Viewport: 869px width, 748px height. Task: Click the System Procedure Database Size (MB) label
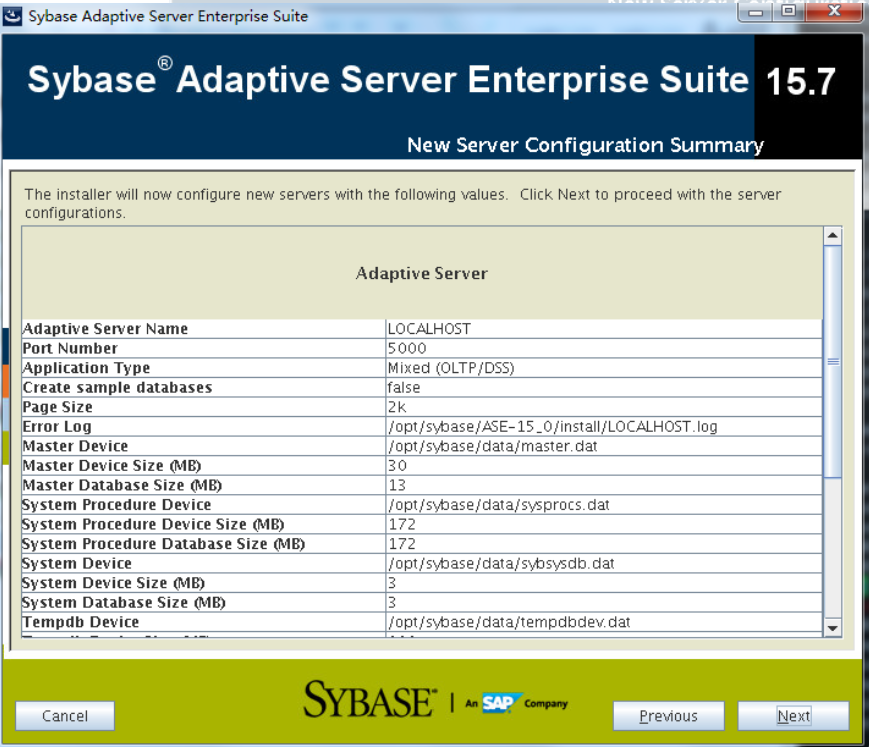pyautogui.click(x=163, y=544)
